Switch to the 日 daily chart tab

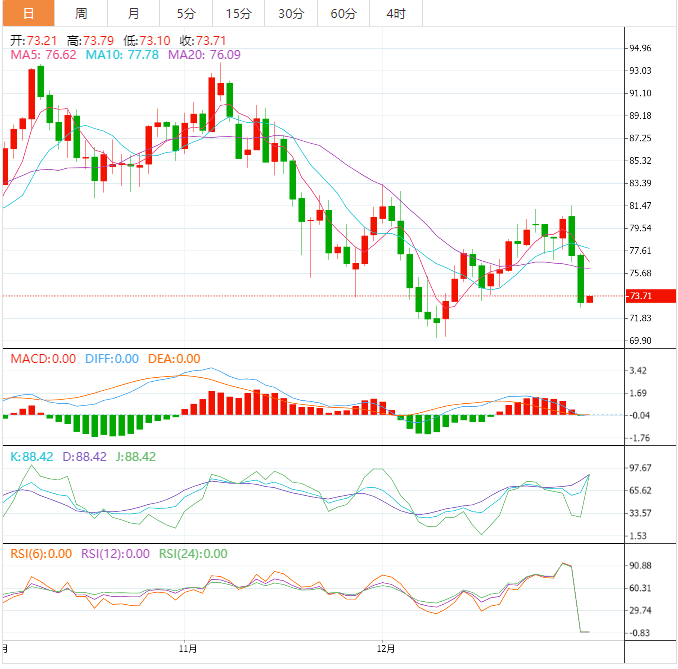click(x=27, y=13)
